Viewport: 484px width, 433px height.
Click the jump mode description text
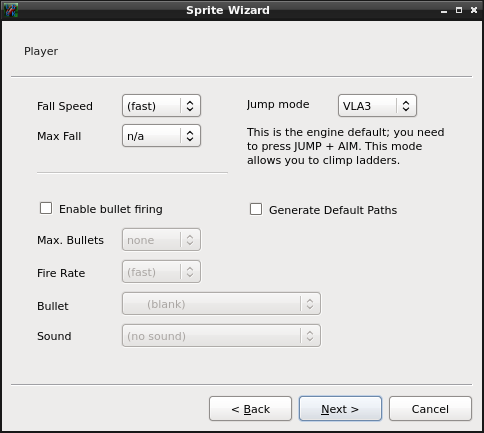(x=345, y=146)
